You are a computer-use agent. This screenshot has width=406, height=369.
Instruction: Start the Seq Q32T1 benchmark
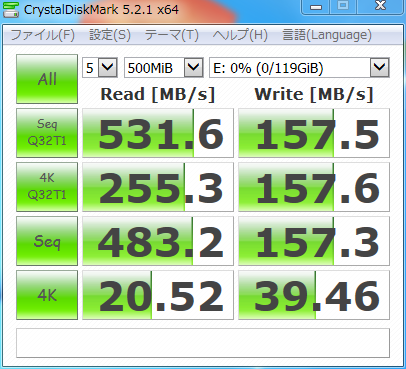[x=47, y=133]
